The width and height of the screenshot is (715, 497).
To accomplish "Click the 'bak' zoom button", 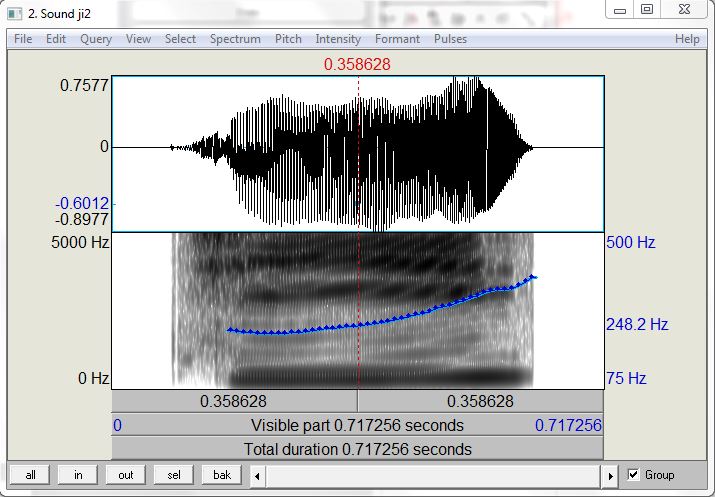I will [x=222, y=475].
